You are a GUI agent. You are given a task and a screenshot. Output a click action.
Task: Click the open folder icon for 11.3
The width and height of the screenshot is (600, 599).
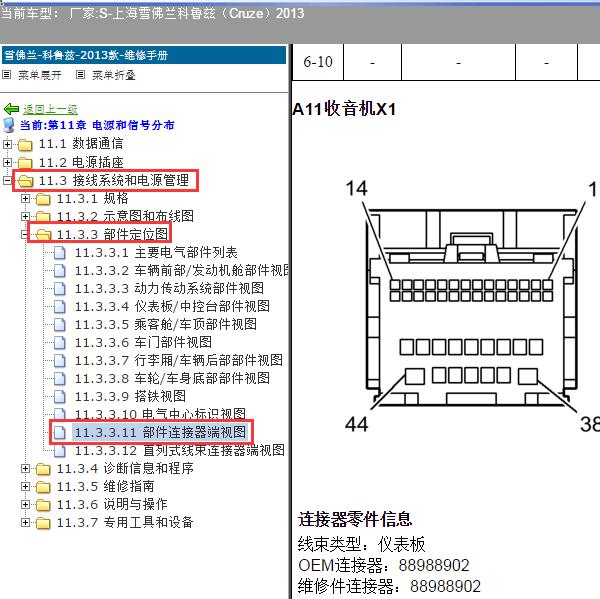coord(25,181)
